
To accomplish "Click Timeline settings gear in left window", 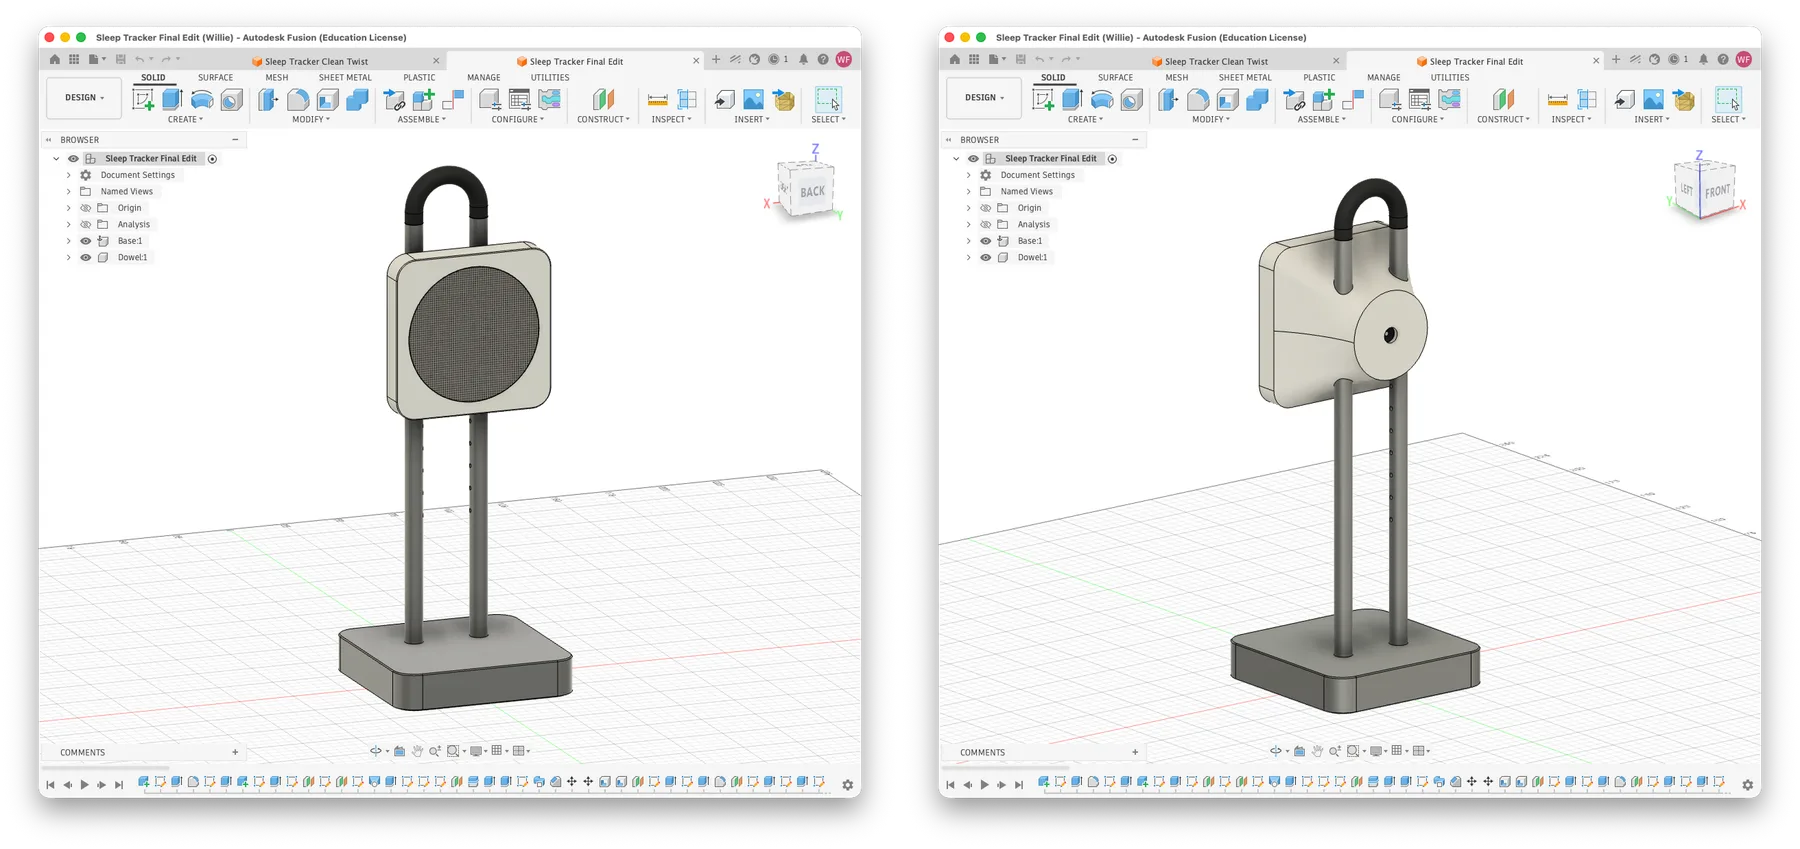I will pyautogui.click(x=847, y=785).
